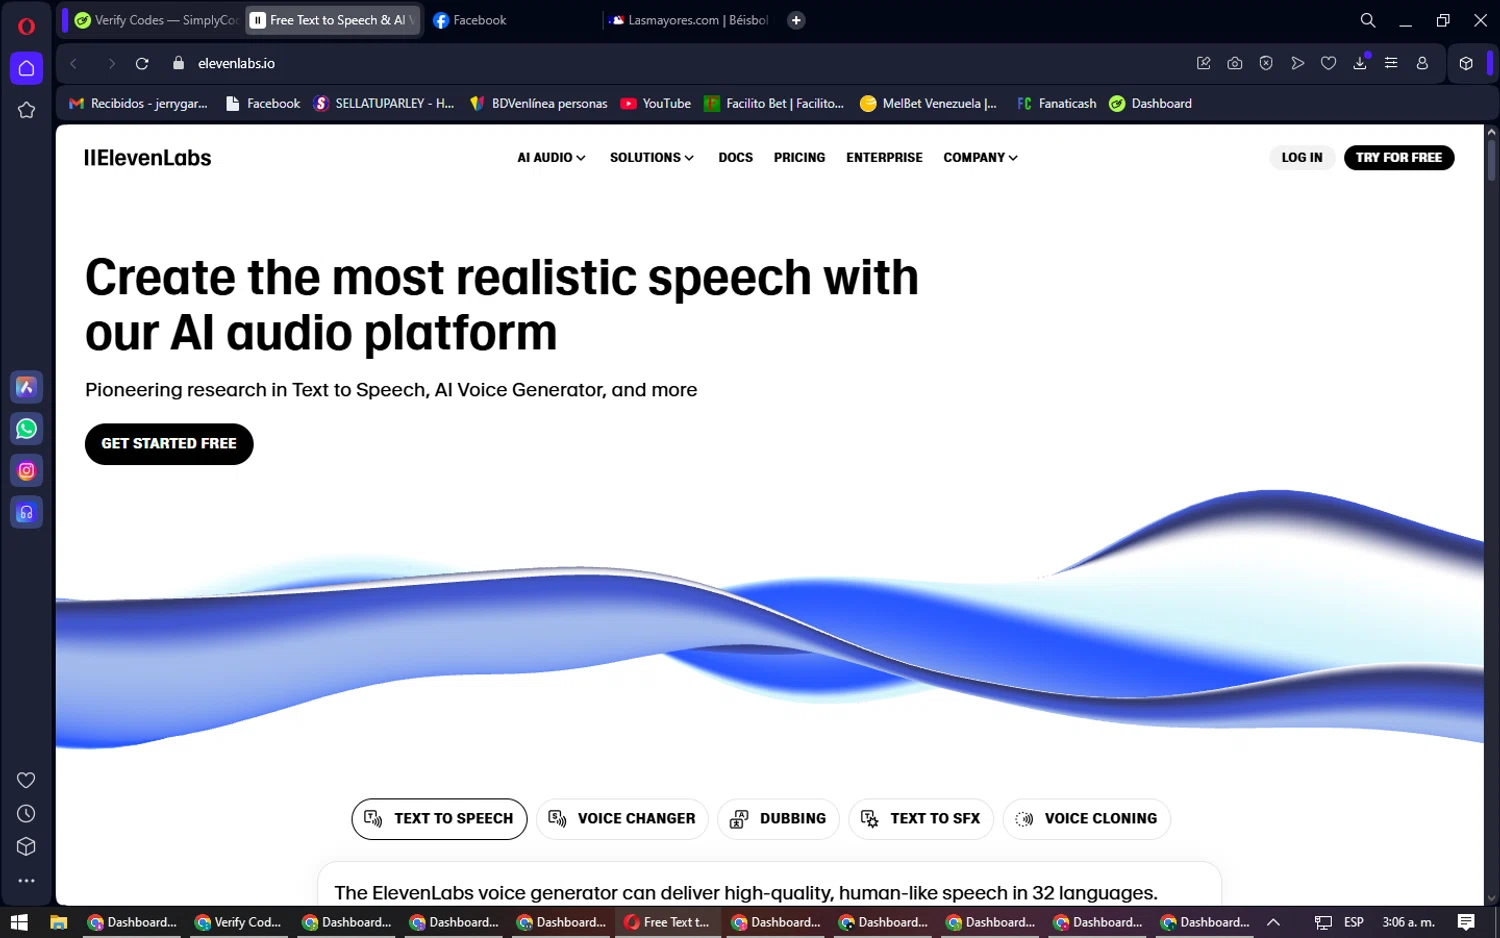1500x938 pixels.
Task: Switch to Verify Codes SimplyCodes tab
Action: tap(155, 20)
